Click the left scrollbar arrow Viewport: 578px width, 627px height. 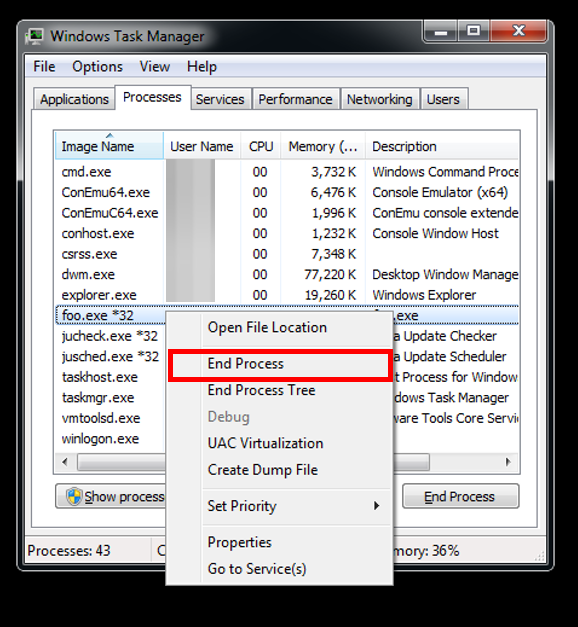click(x=65, y=462)
